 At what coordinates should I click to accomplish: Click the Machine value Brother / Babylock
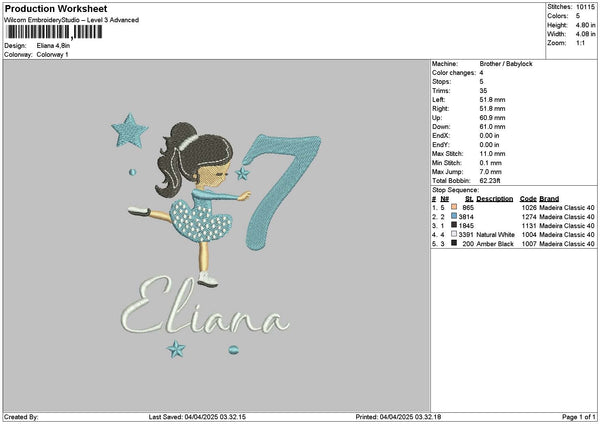point(506,64)
